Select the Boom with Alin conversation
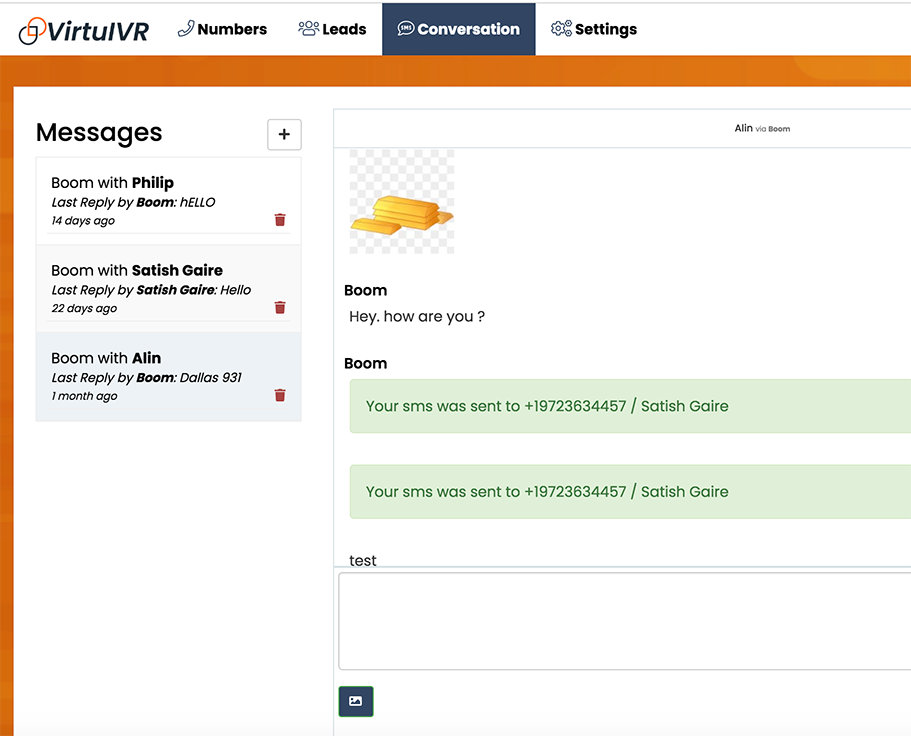 pos(150,376)
